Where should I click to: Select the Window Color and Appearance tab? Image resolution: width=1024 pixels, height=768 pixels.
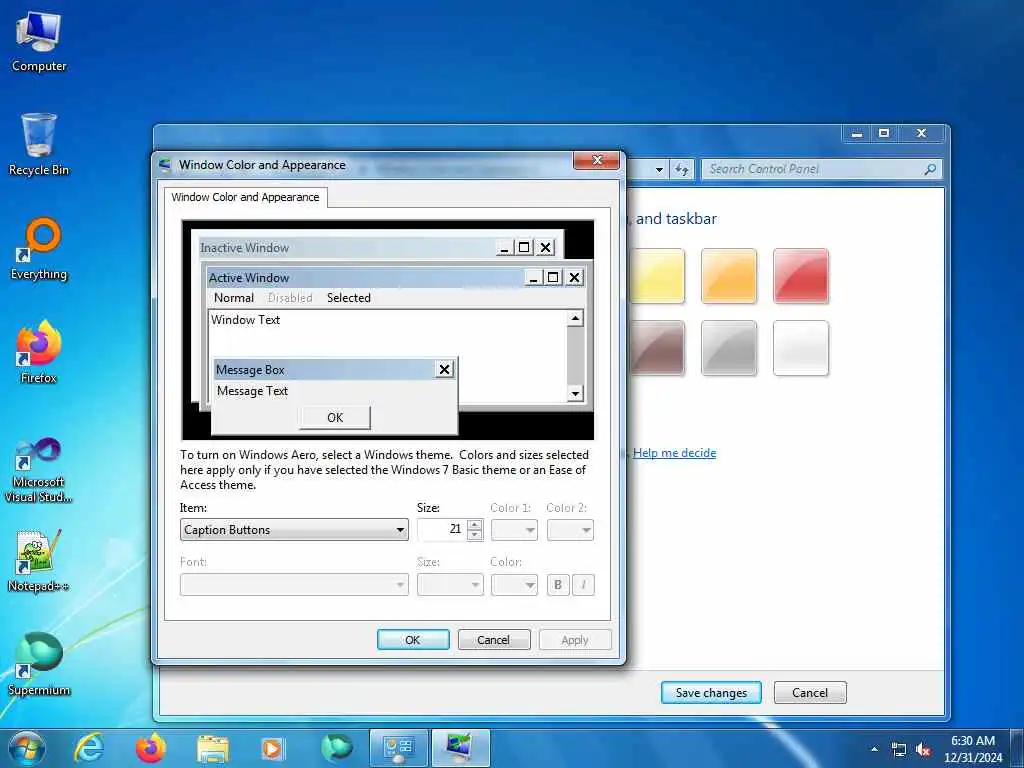(246, 197)
